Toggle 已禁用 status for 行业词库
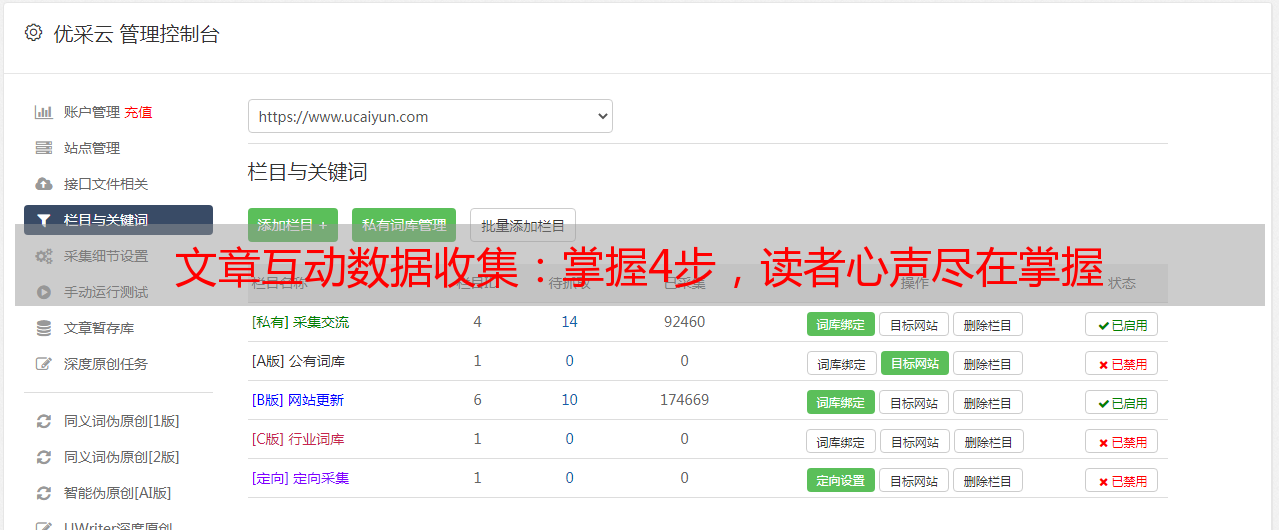Image resolution: width=1279 pixels, height=530 pixels. pos(1122,441)
